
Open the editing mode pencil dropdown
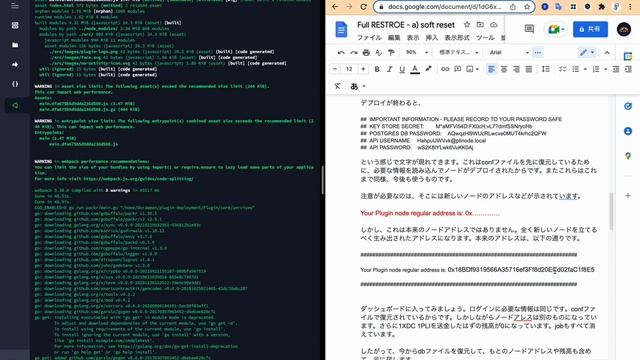pos(587,52)
